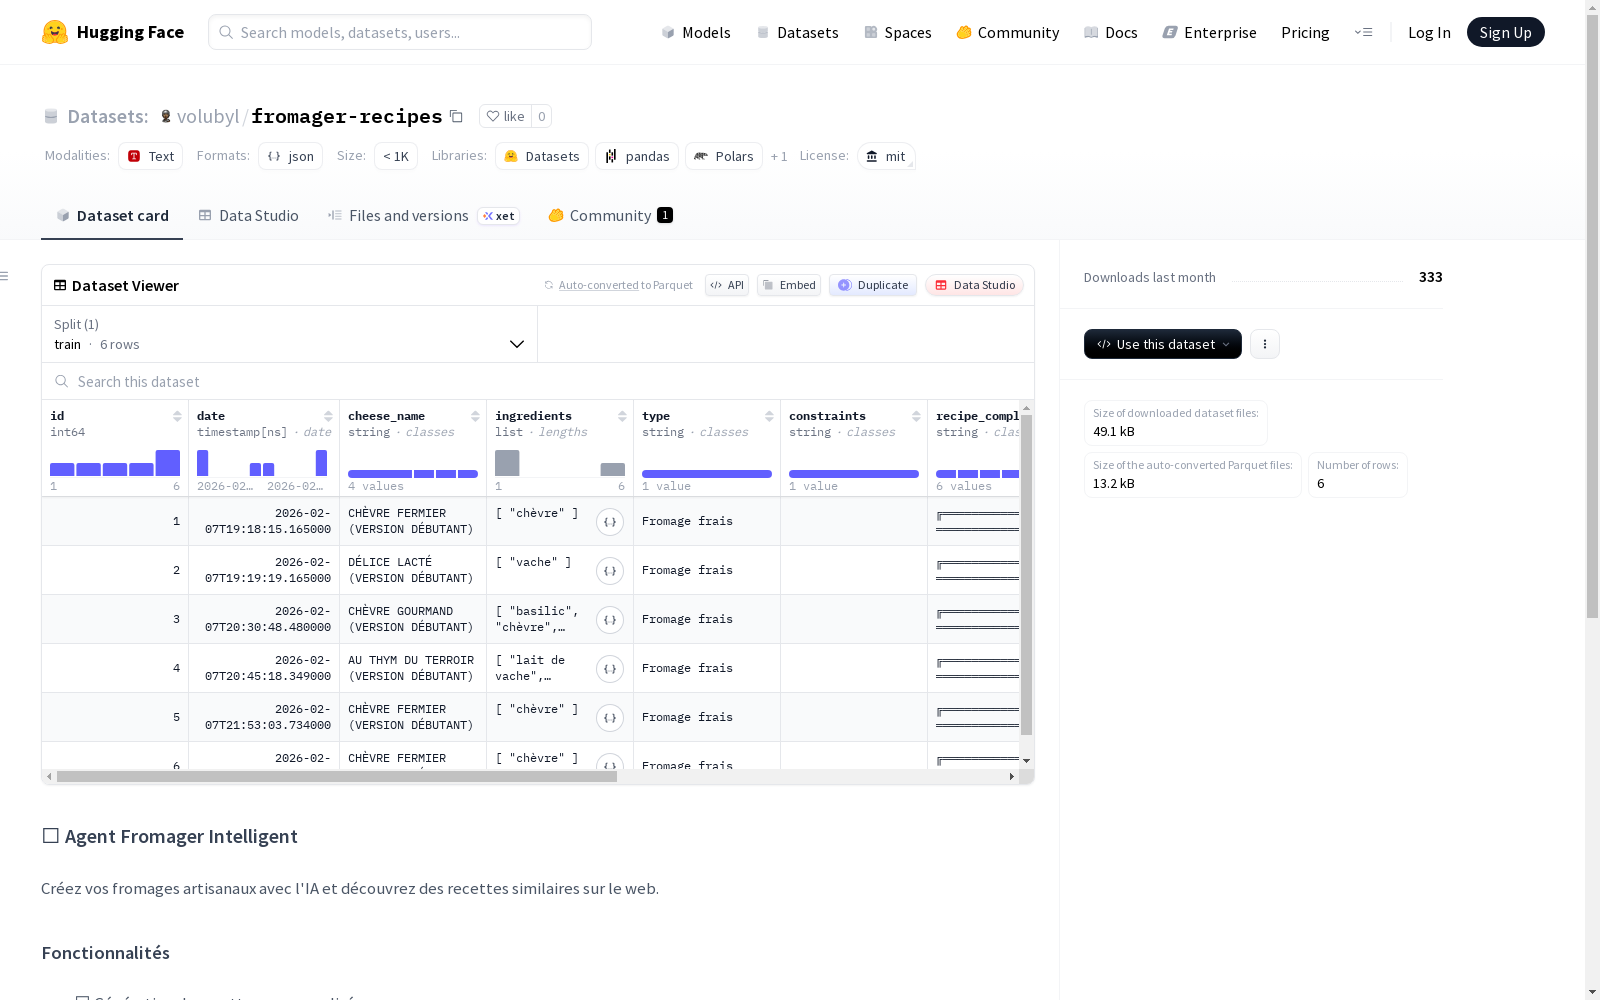Filter by the Polars library tag

click(x=724, y=156)
